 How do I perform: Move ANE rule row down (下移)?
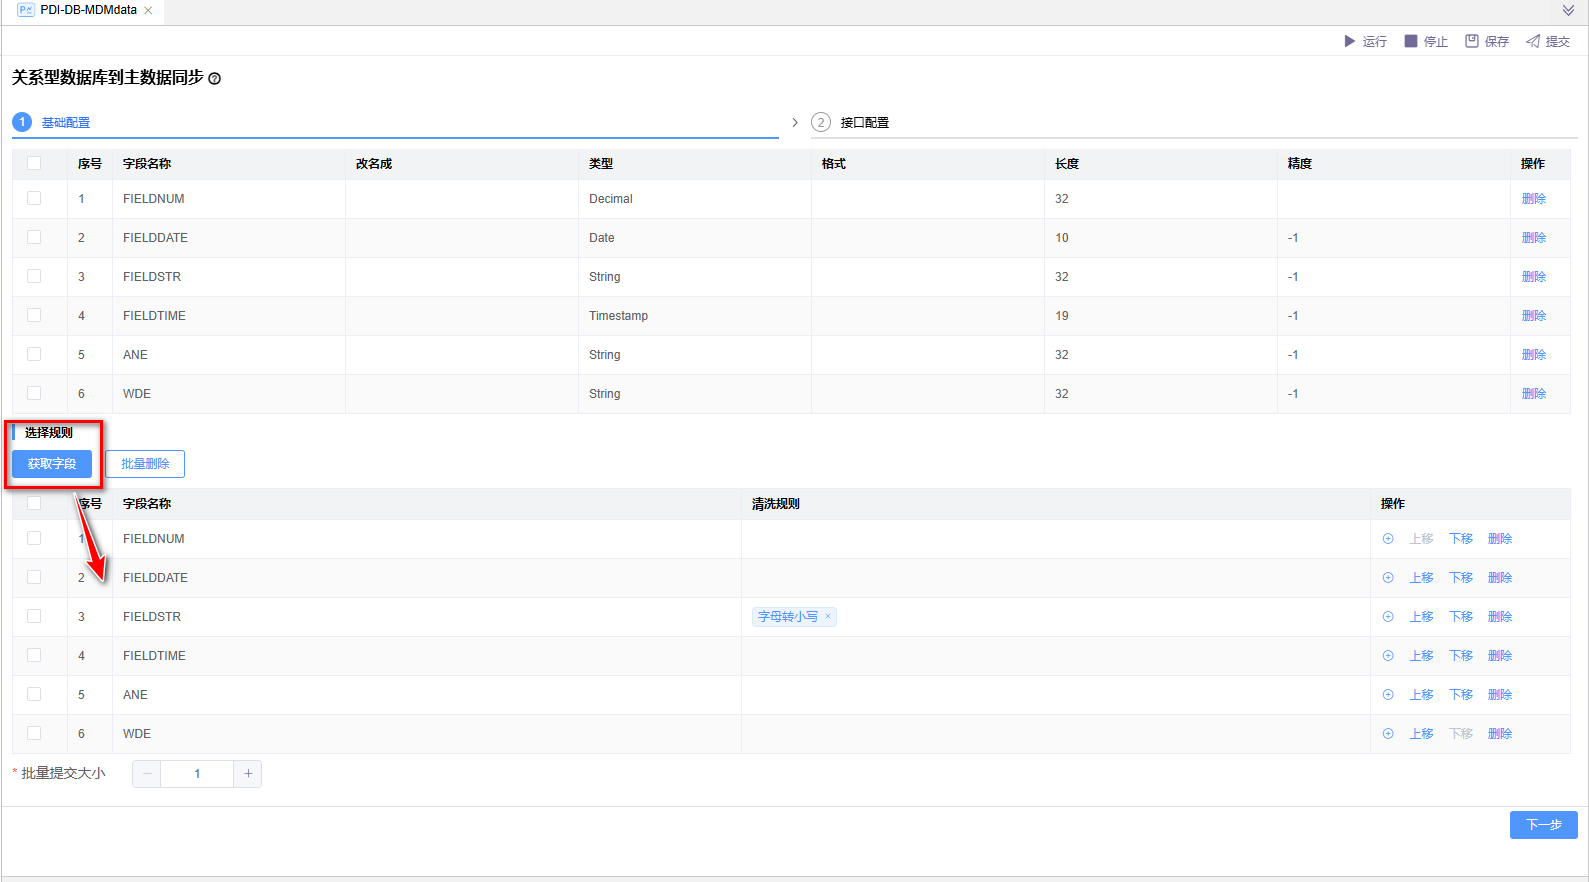click(x=1461, y=695)
